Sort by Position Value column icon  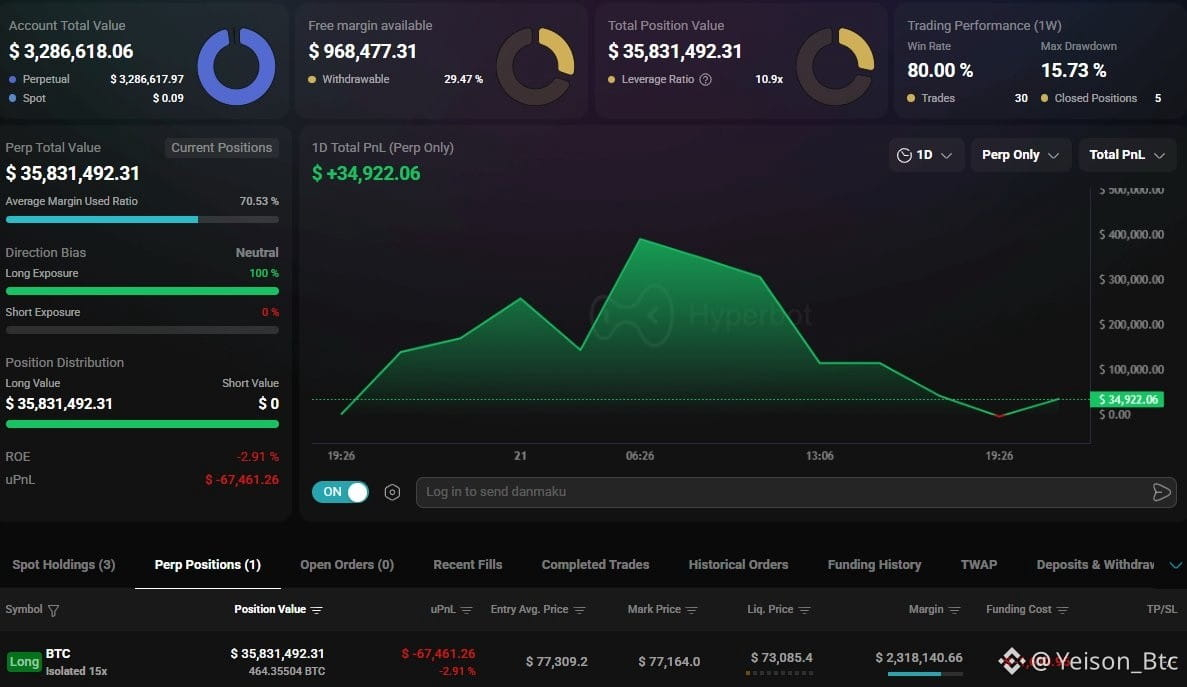click(x=316, y=610)
